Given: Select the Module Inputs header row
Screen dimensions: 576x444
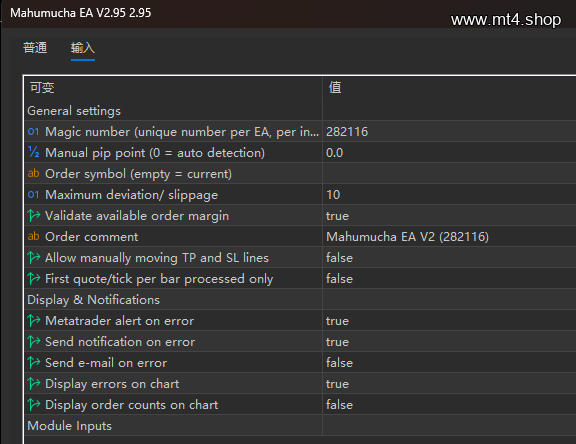Looking at the screenshot, I should pos(300,426).
